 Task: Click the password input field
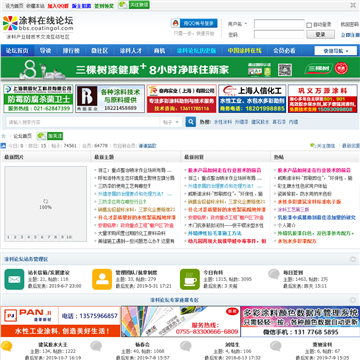pos(279,34)
